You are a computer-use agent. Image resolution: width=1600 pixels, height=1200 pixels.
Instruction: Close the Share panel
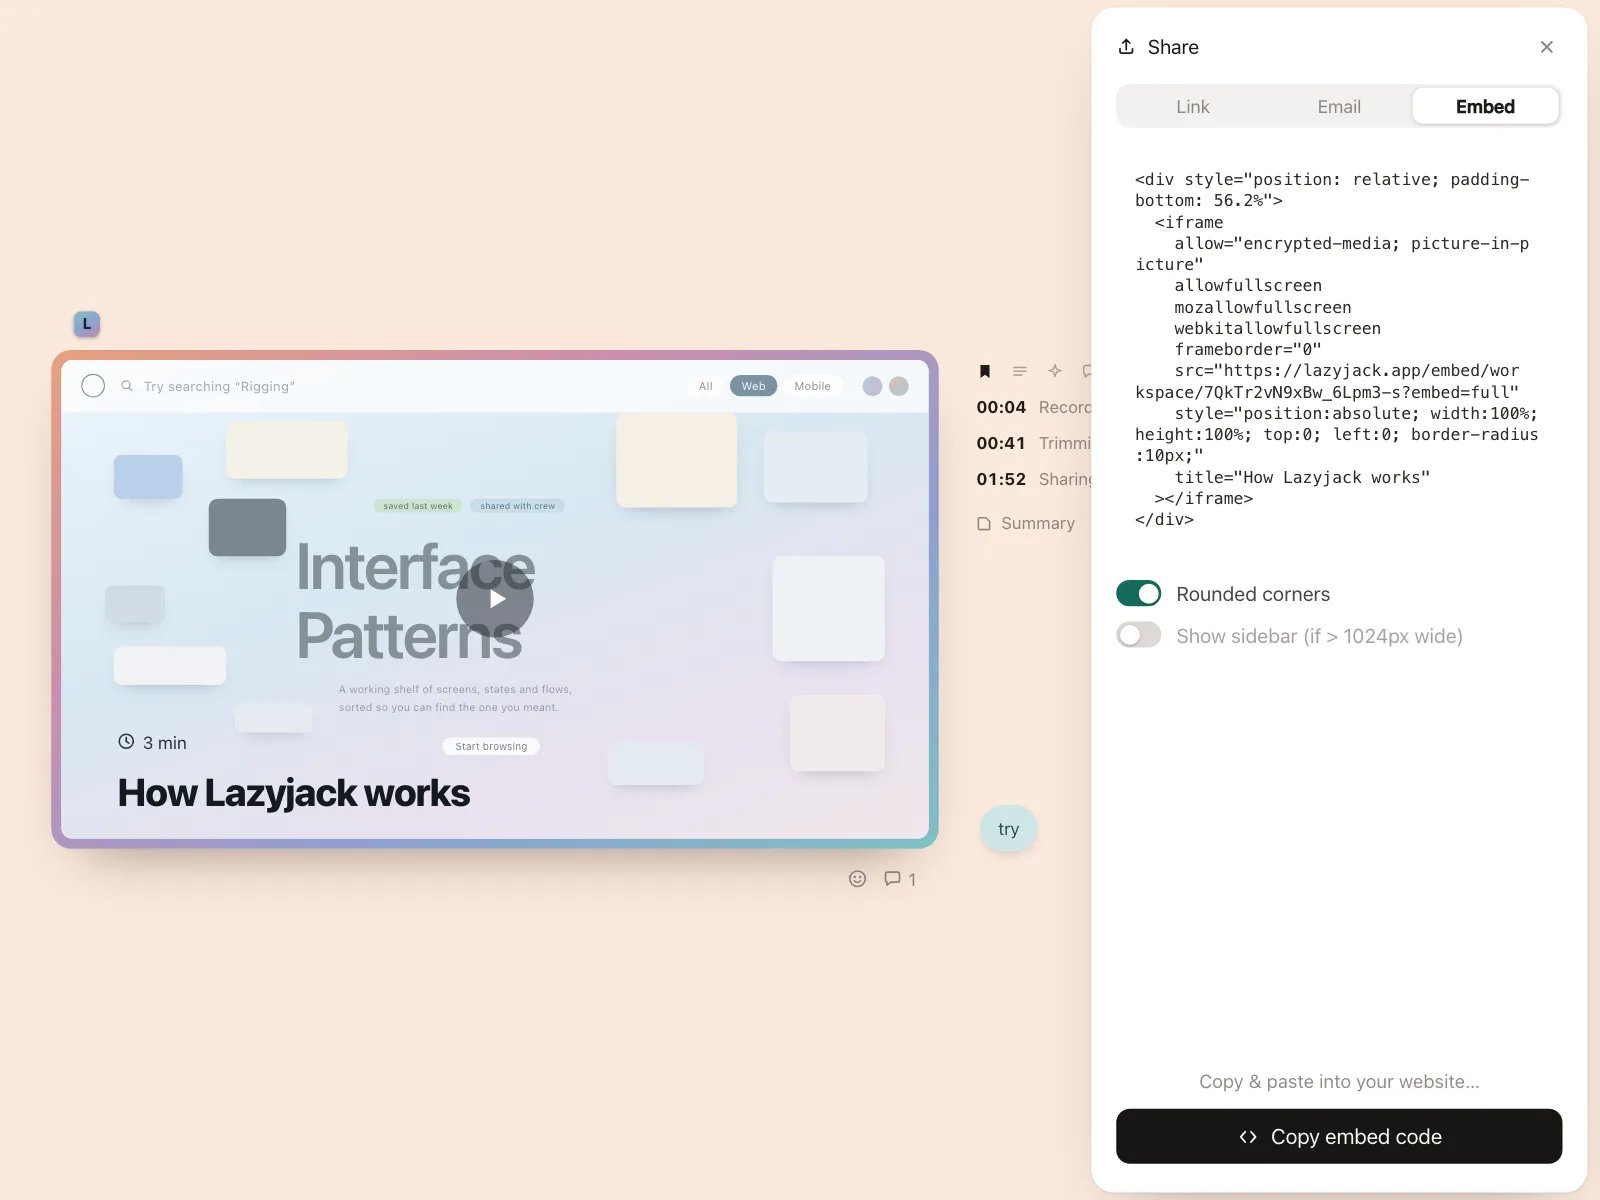pos(1546,47)
